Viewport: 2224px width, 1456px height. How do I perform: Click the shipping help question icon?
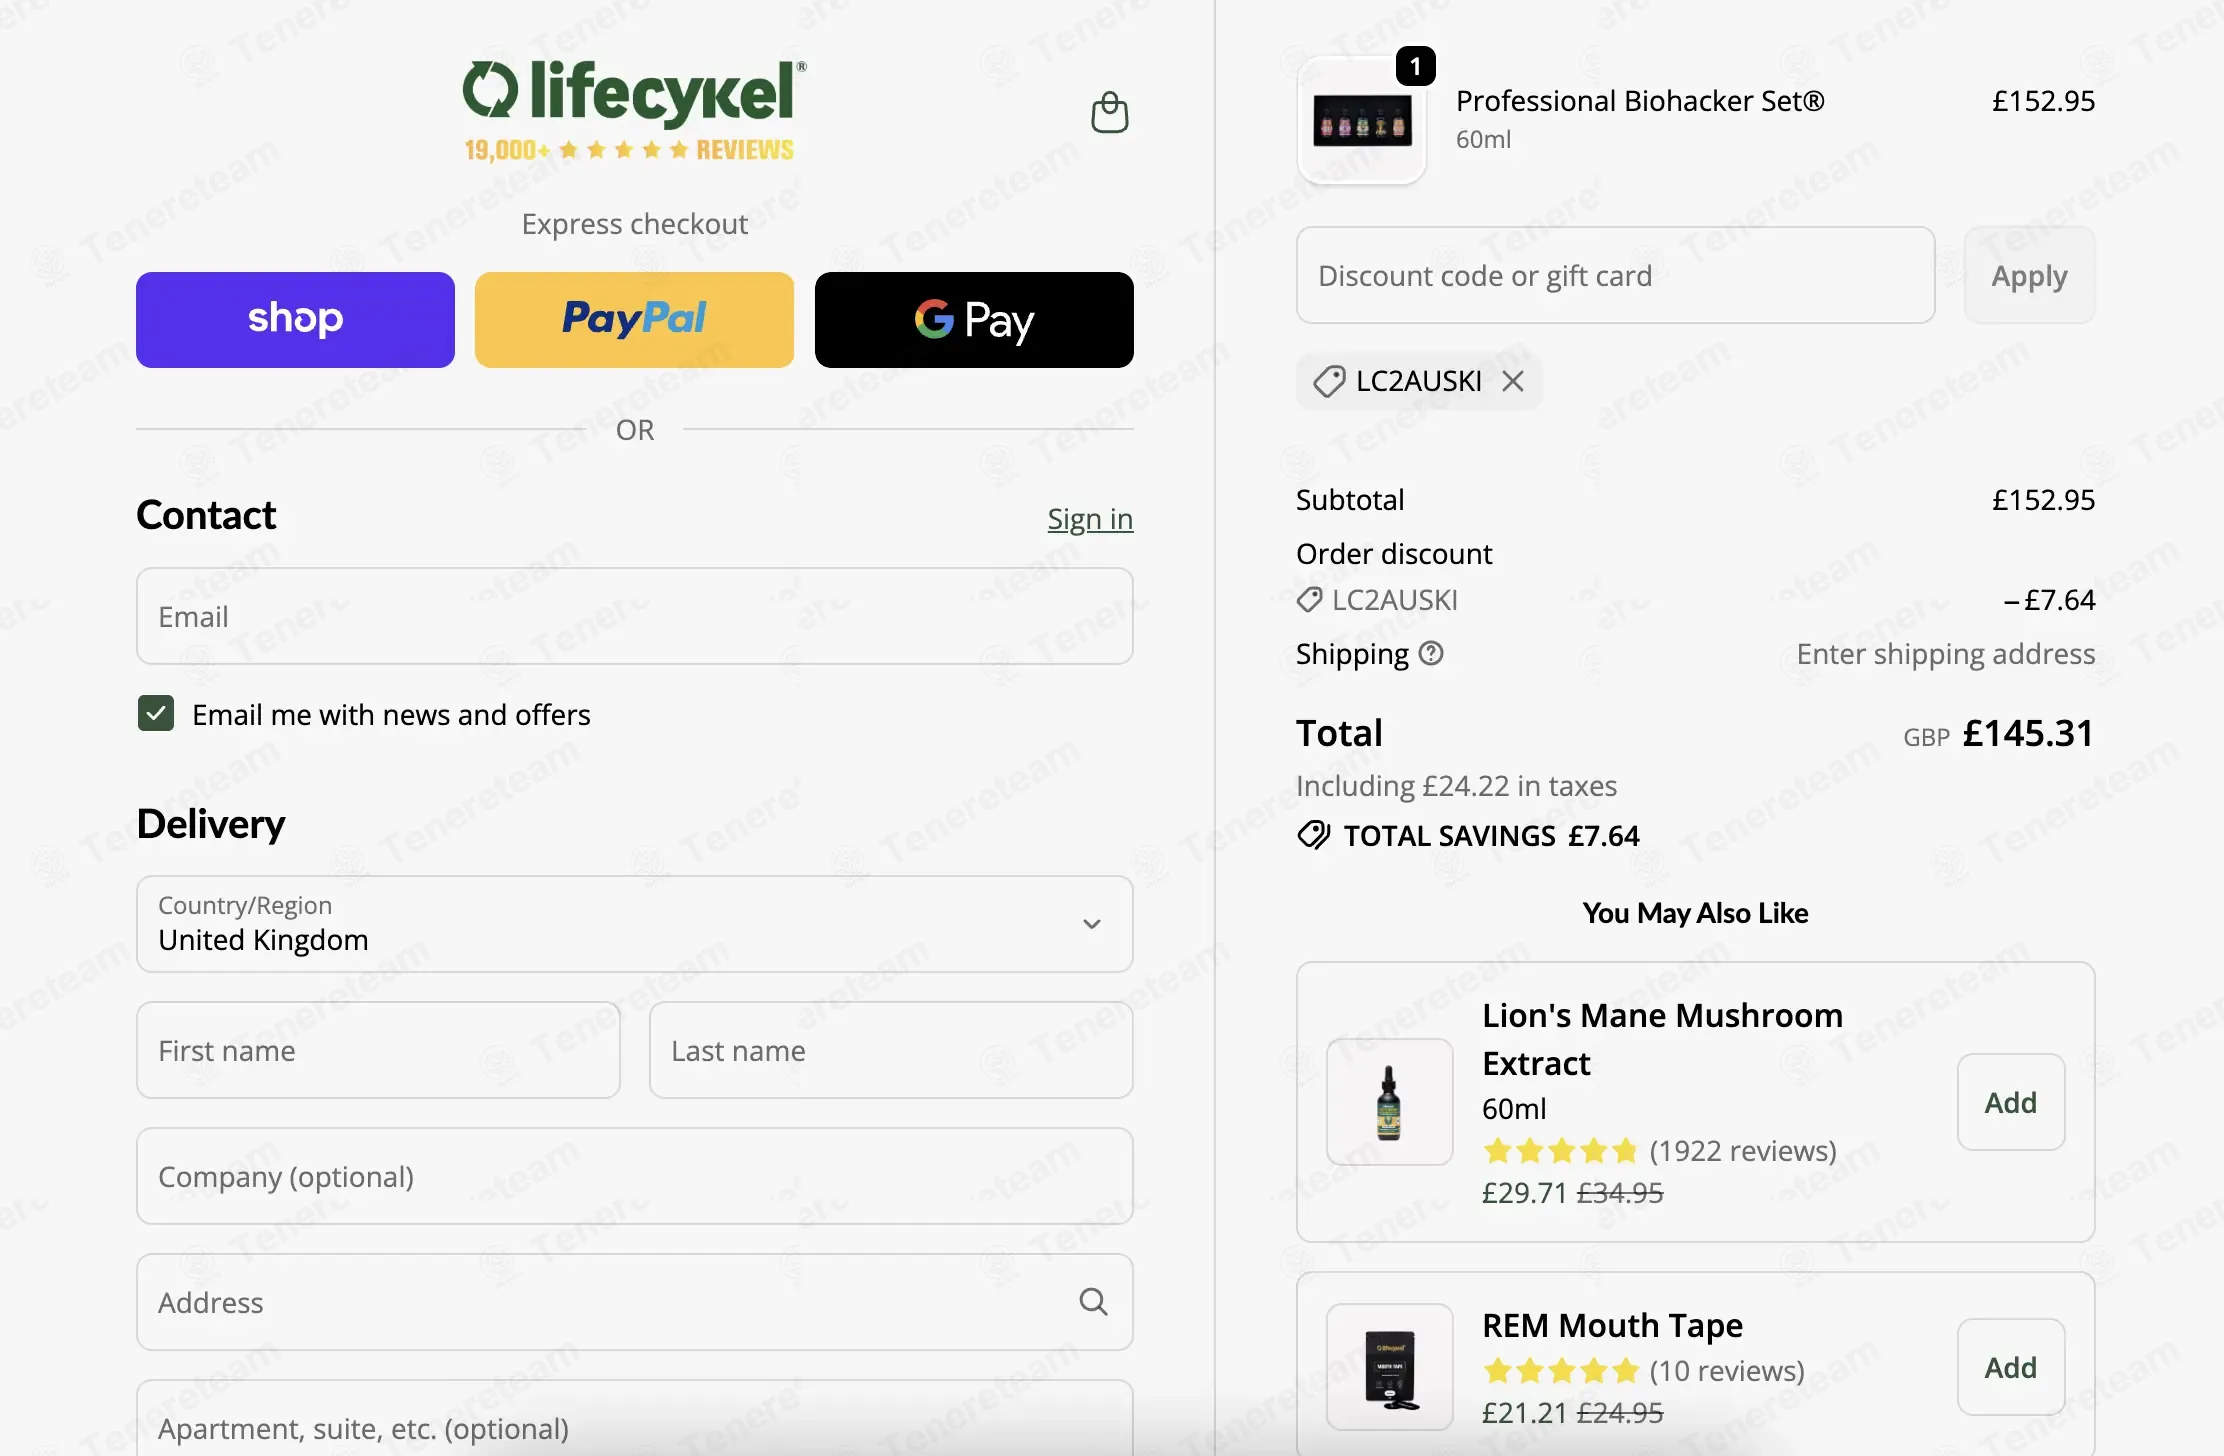[x=1432, y=653]
